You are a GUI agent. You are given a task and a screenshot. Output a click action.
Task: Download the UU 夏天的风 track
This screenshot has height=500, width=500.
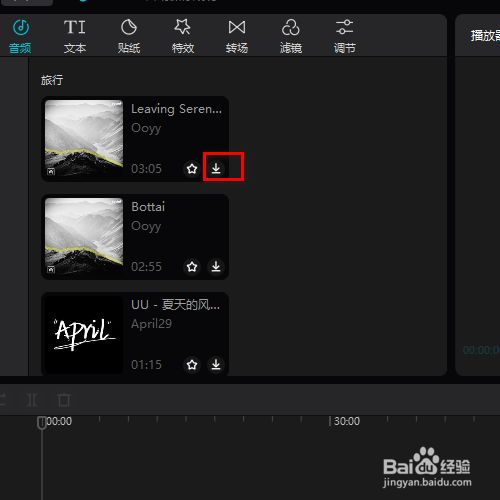216,364
